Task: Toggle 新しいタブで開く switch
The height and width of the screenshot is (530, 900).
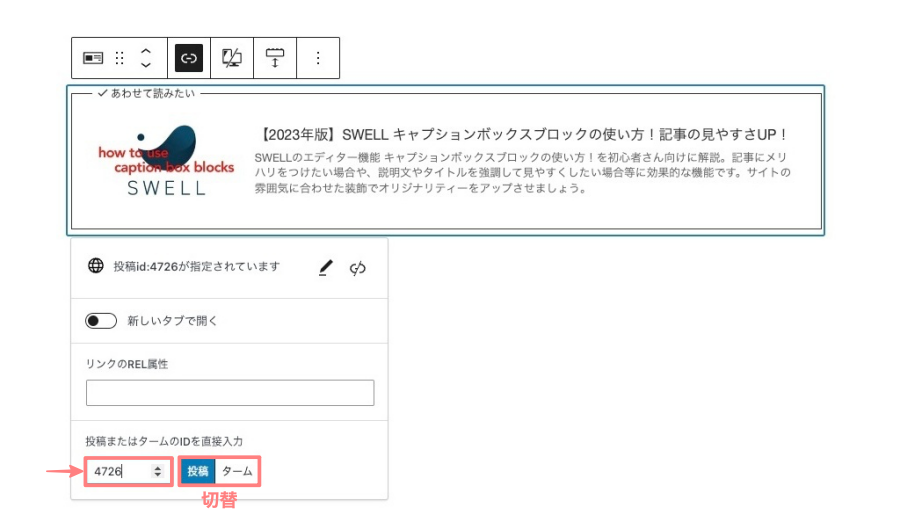Action: (x=101, y=321)
